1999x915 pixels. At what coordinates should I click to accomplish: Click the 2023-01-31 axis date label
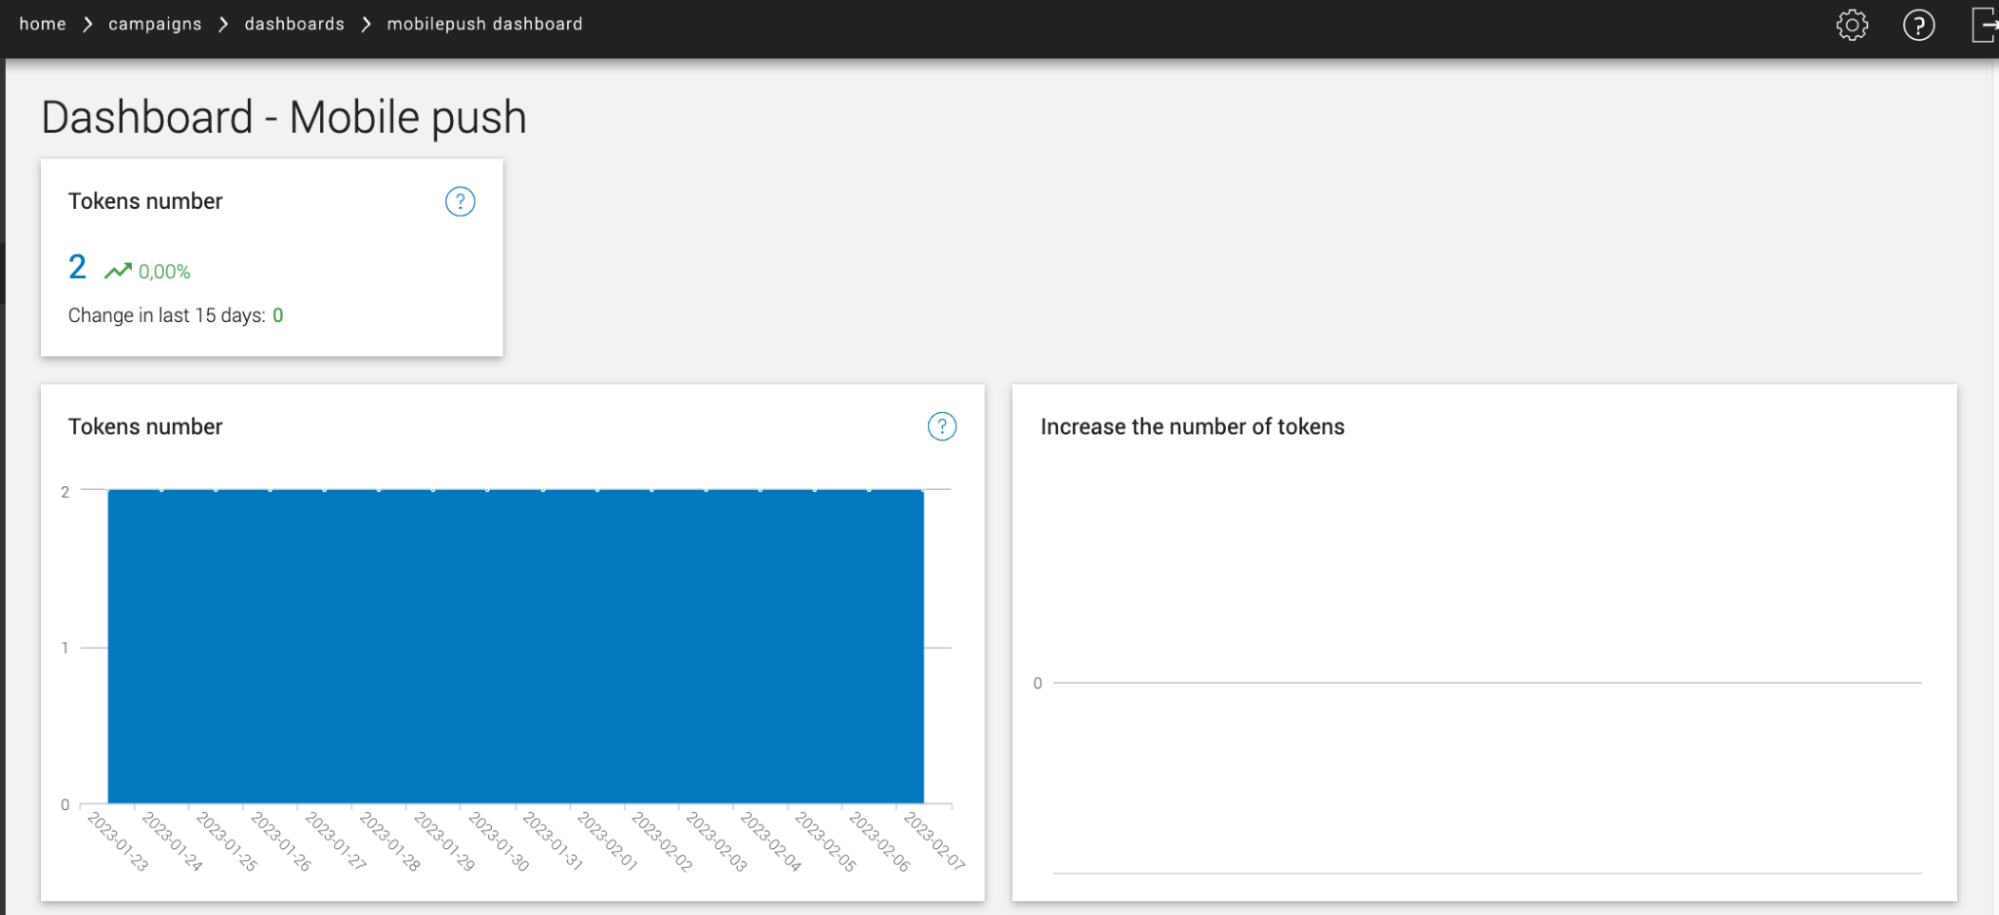coord(553,841)
